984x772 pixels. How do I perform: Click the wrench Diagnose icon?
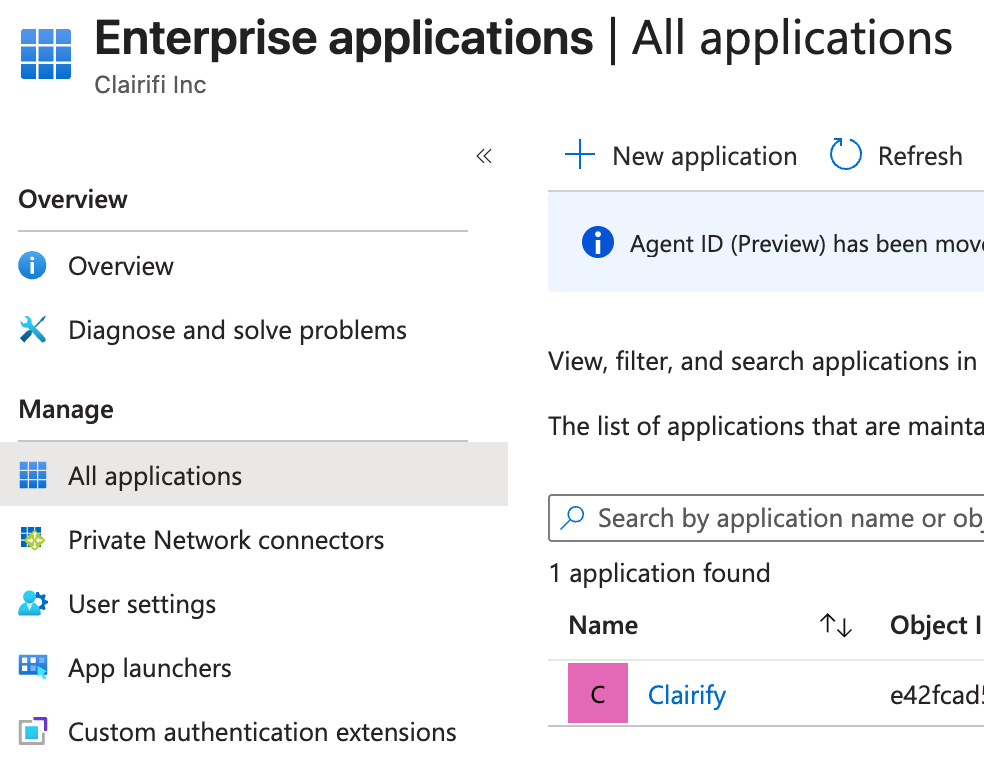pyautogui.click(x=33, y=330)
